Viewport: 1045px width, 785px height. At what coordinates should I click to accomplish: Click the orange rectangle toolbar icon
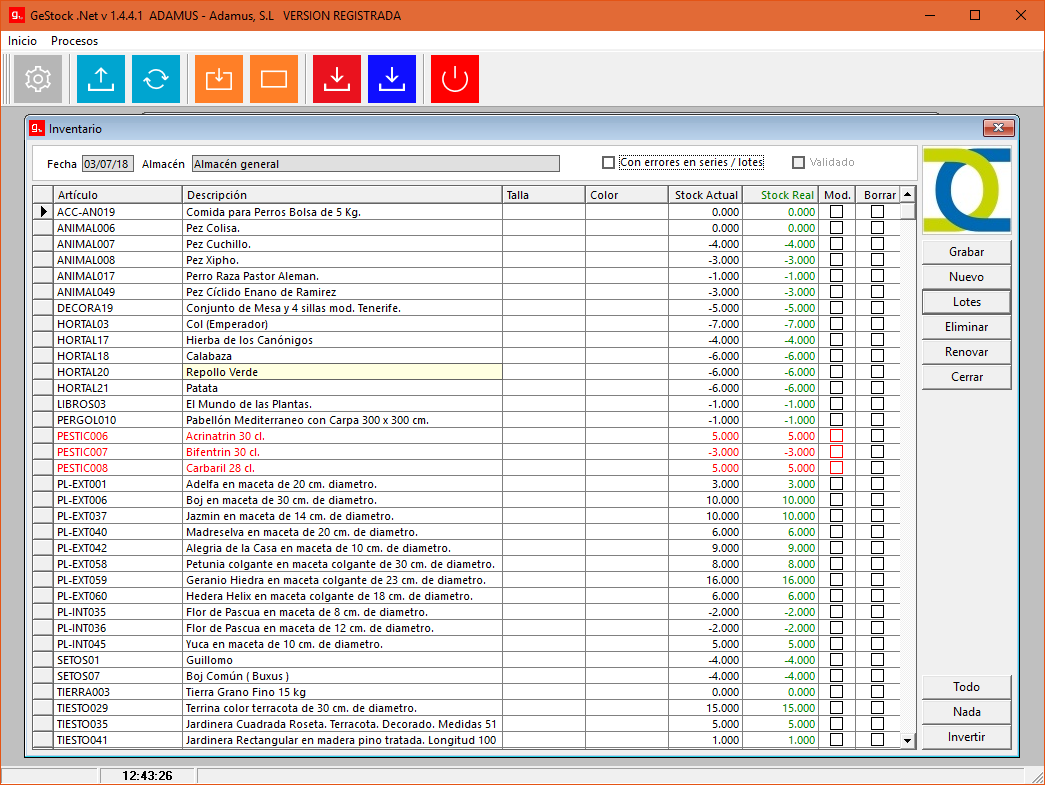pyautogui.click(x=274, y=79)
